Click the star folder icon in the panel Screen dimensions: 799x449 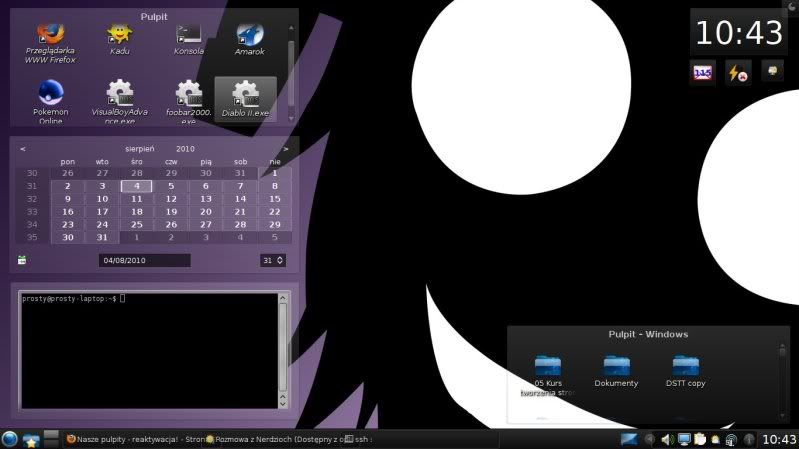31,440
